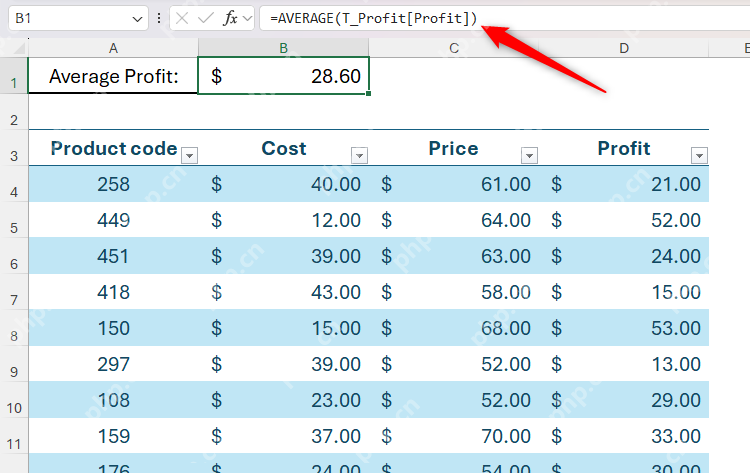Select column C header

(x=454, y=48)
